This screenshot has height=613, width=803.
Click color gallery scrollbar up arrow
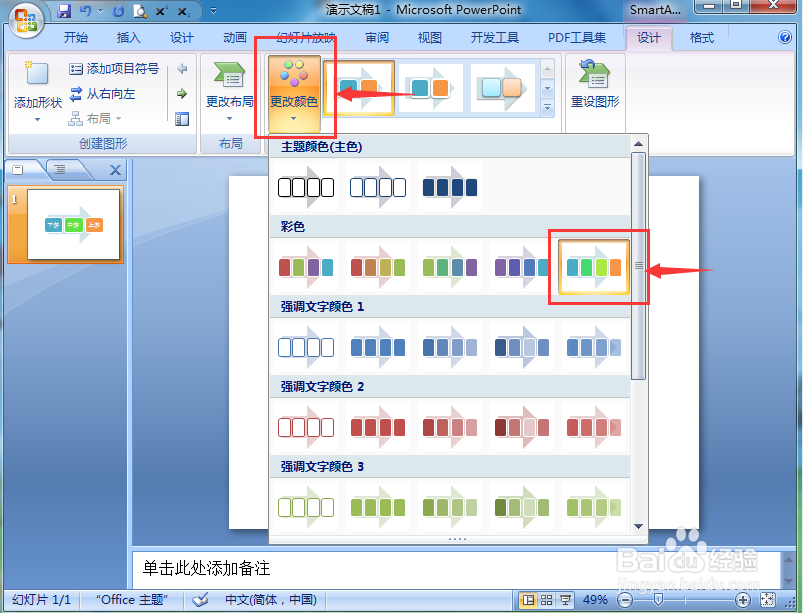pos(638,144)
